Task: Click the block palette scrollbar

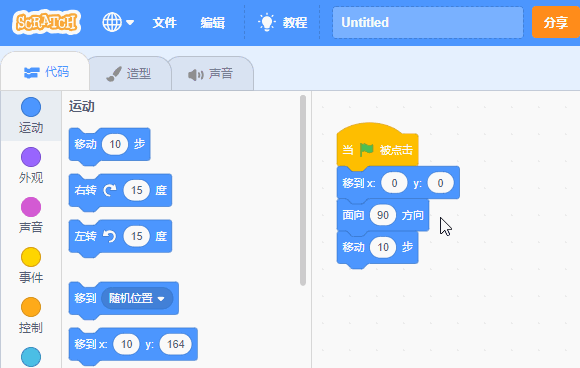Action: tap(303, 190)
